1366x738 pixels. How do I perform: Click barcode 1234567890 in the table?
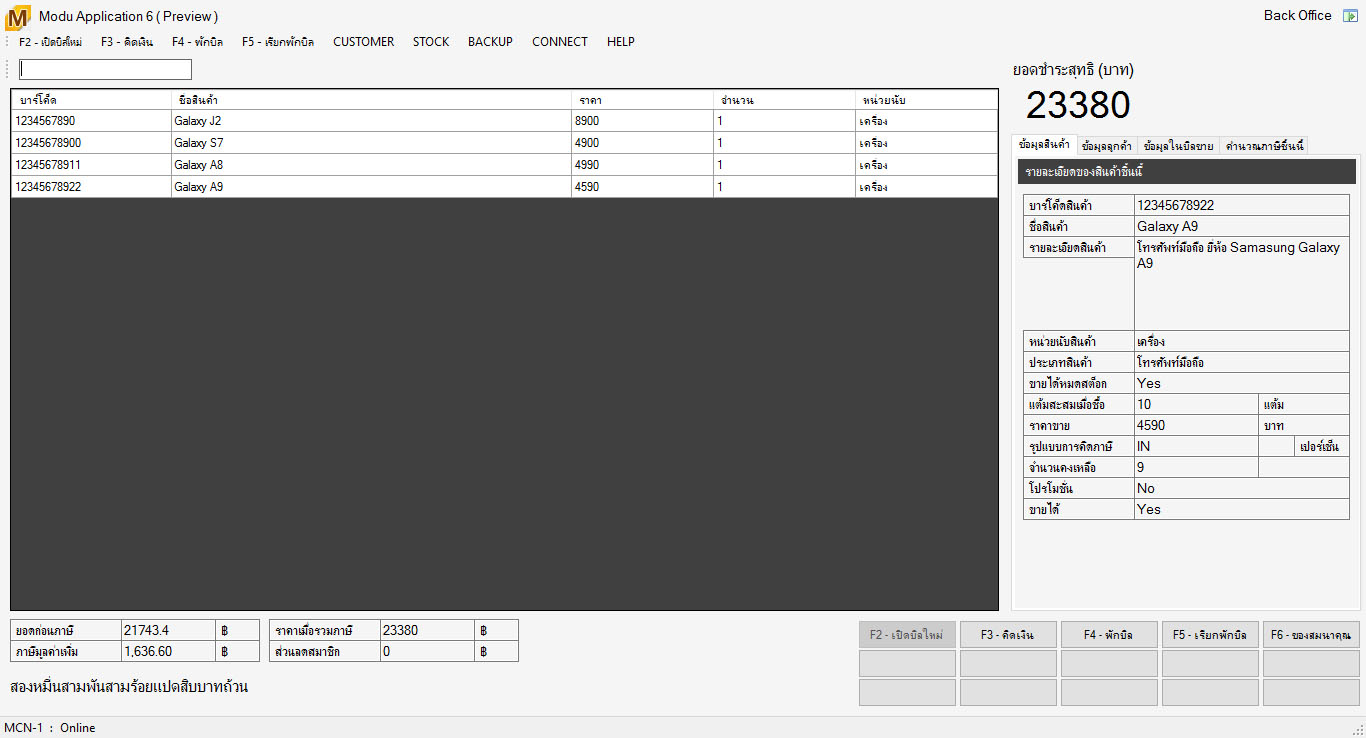coord(91,121)
